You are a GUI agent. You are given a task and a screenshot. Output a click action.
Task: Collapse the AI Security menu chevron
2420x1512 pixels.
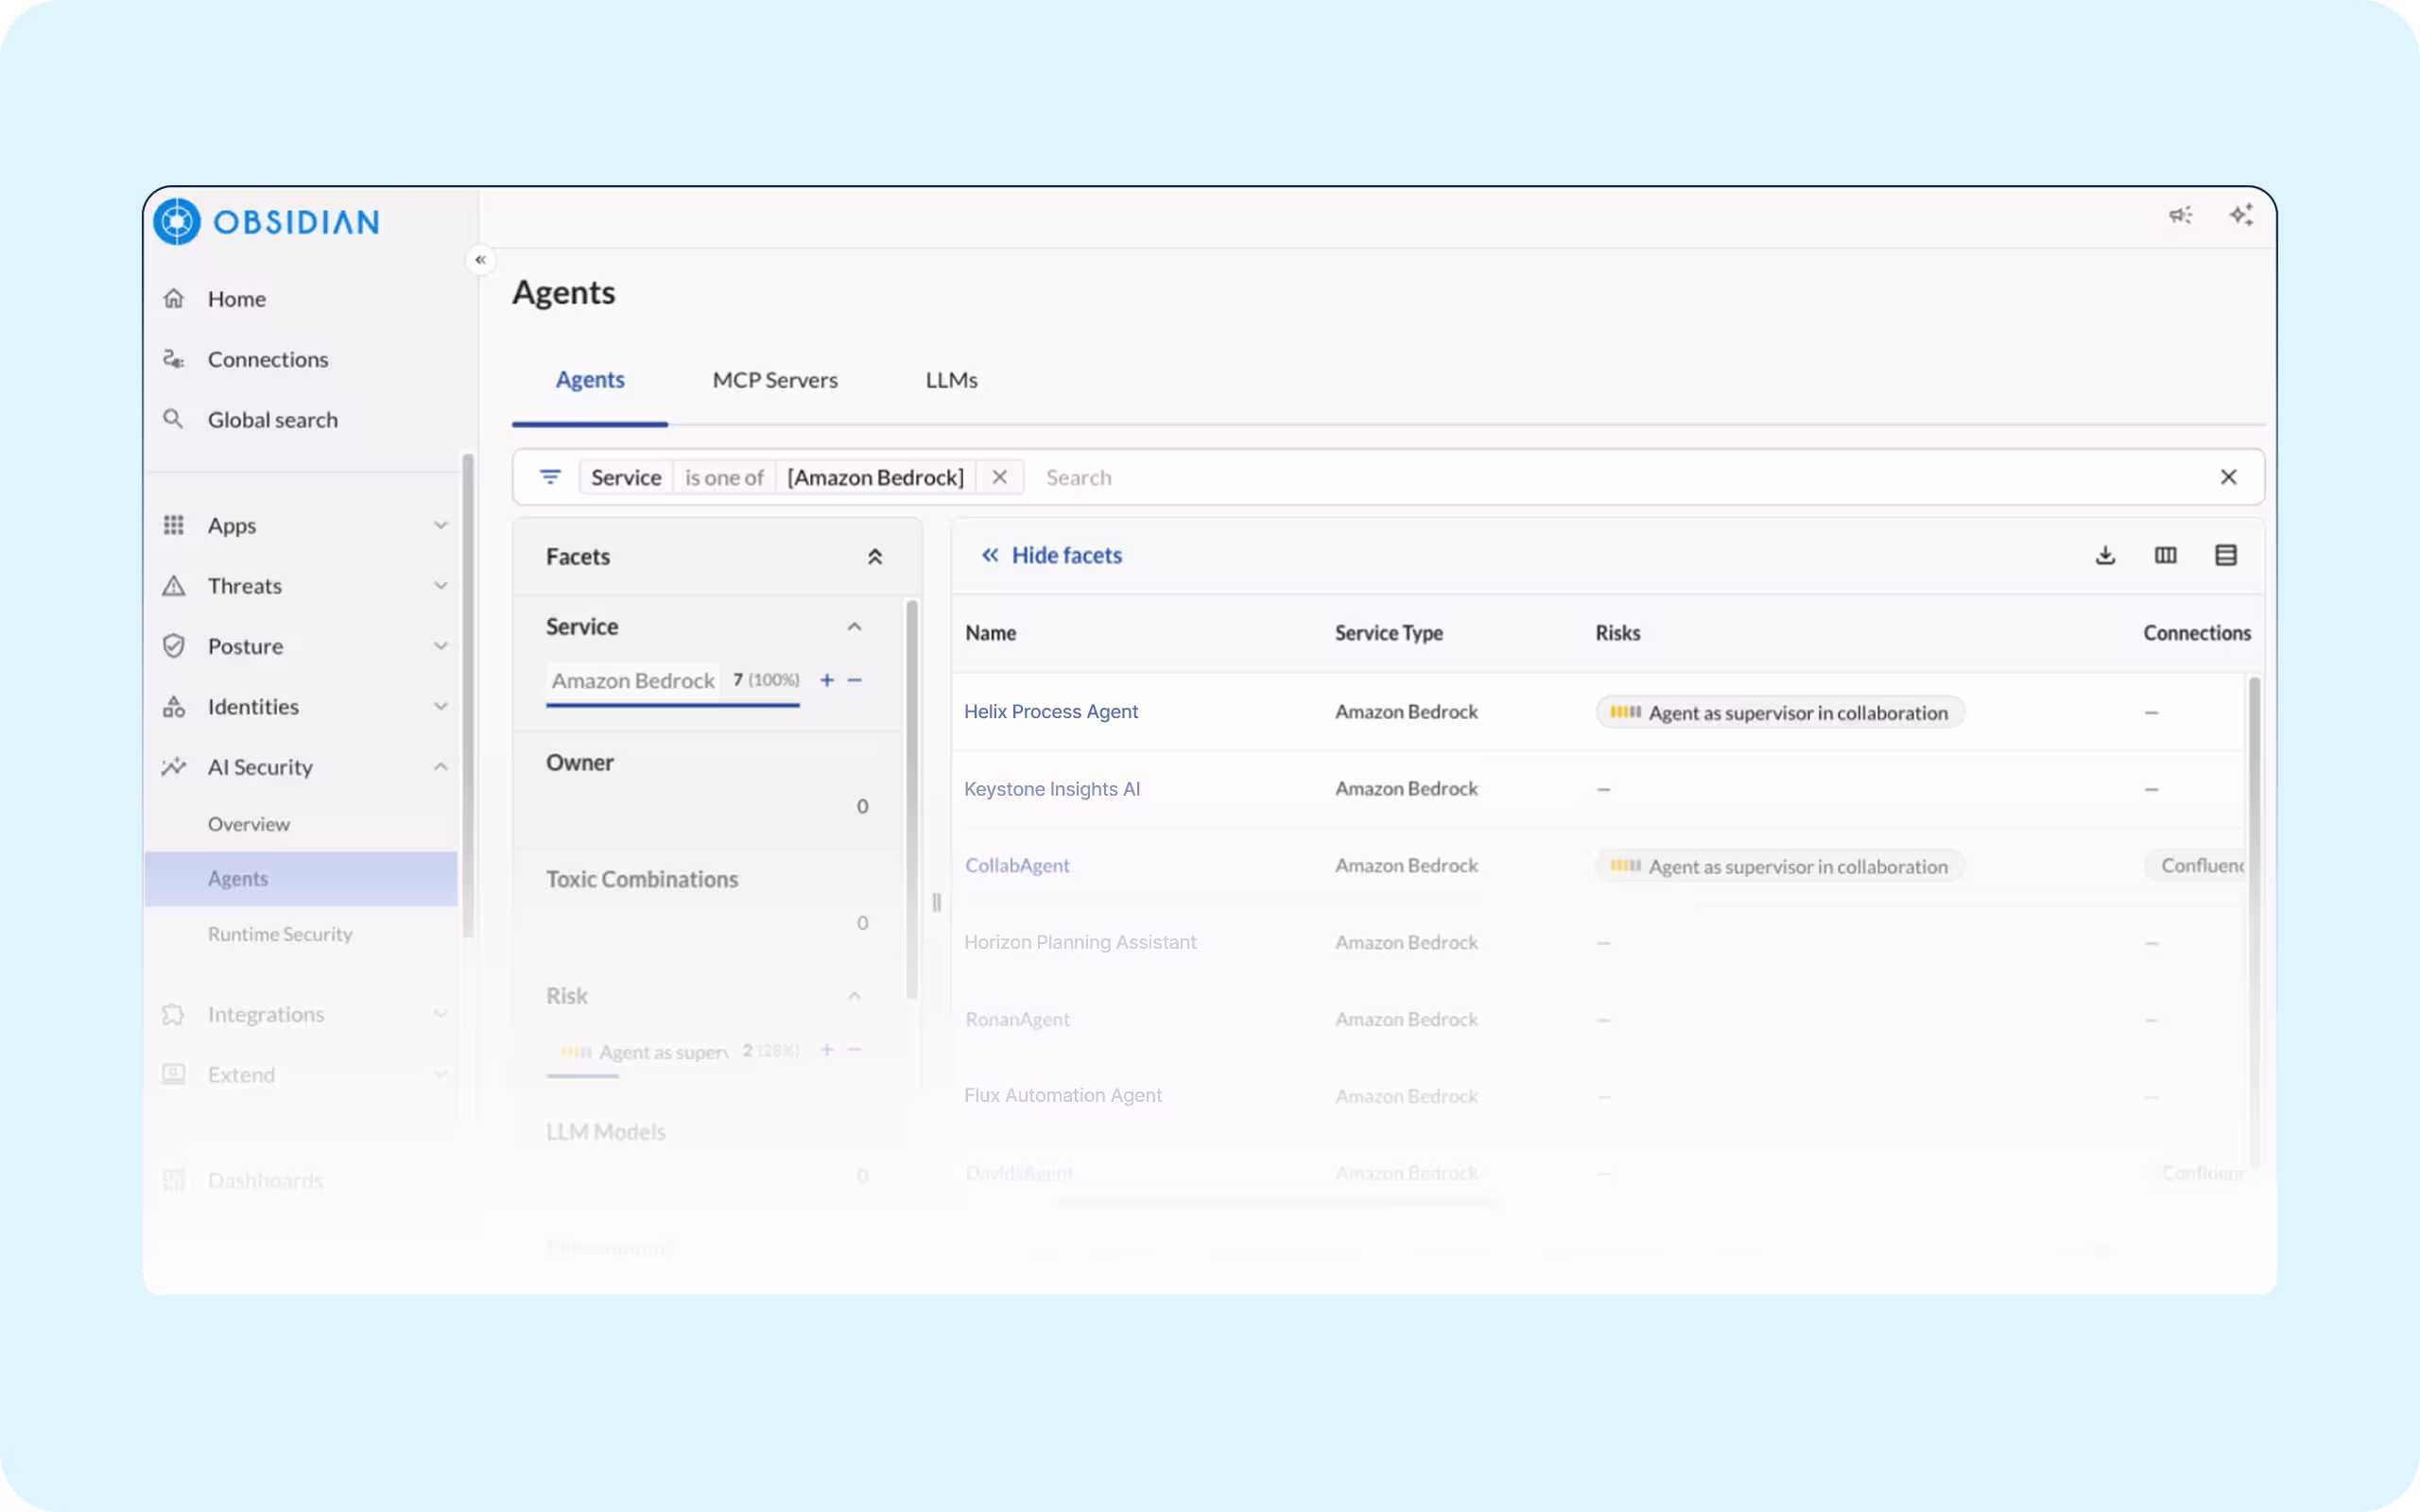point(441,767)
